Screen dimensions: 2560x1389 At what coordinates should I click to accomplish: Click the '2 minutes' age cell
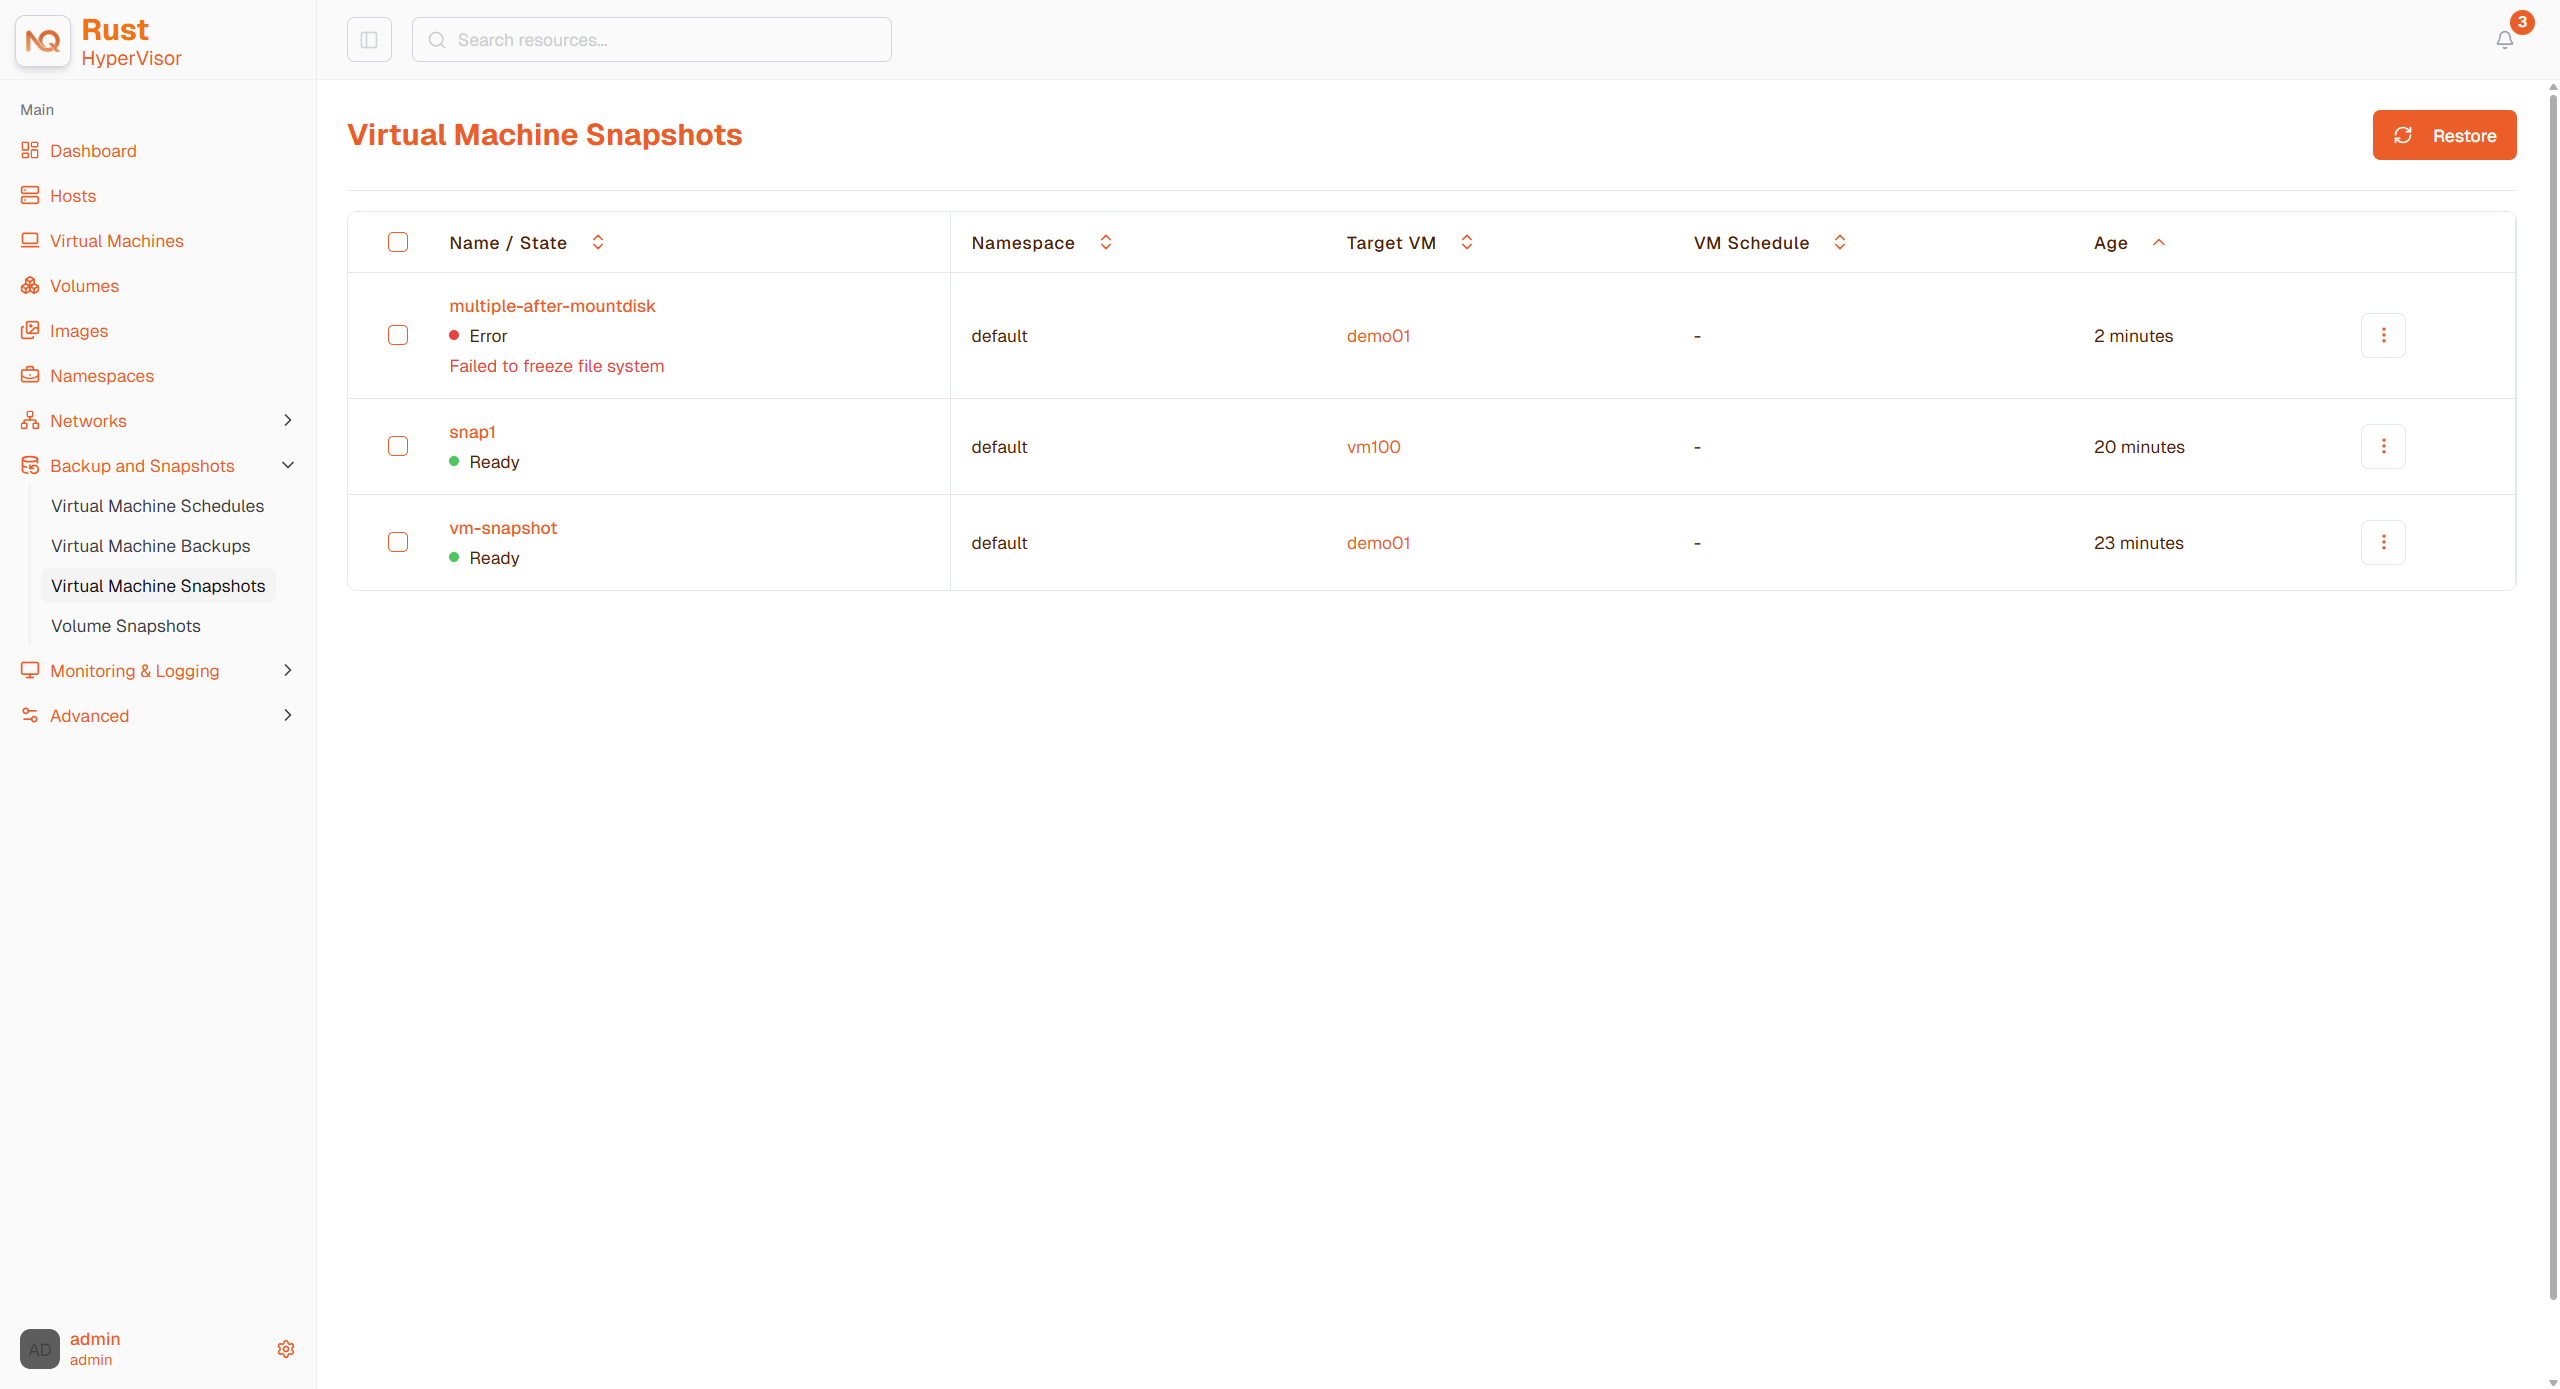(2133, 336)
